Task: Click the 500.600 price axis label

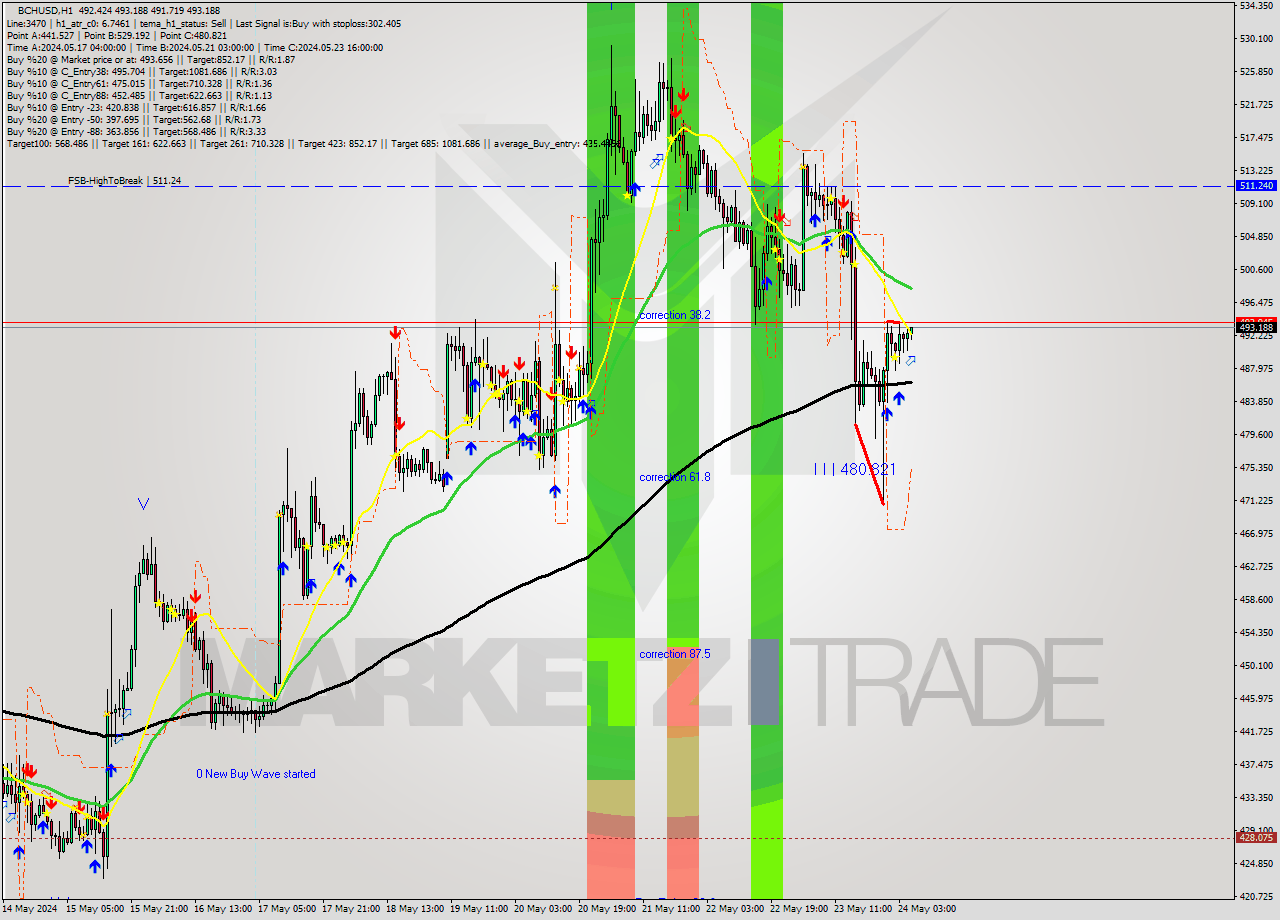Action: click(1256, 269)
